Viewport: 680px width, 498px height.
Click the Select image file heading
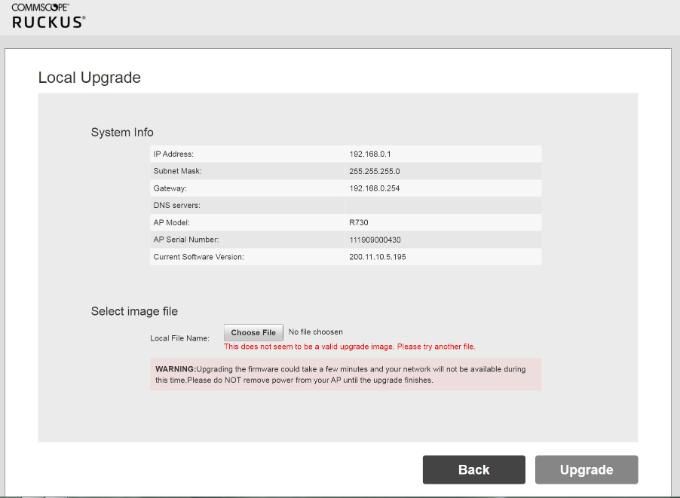tap(134, 311)
